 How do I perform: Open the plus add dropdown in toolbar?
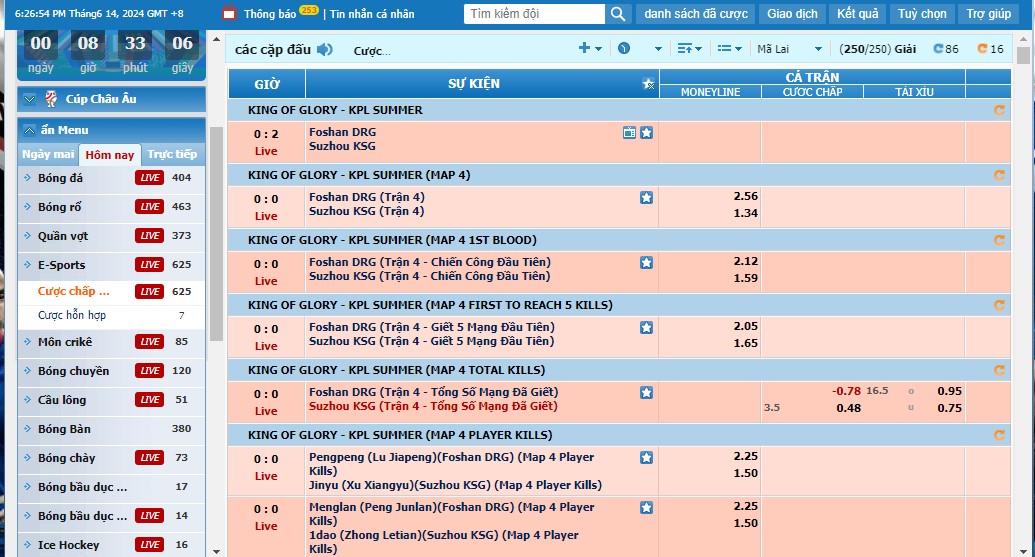pos(590,48)
